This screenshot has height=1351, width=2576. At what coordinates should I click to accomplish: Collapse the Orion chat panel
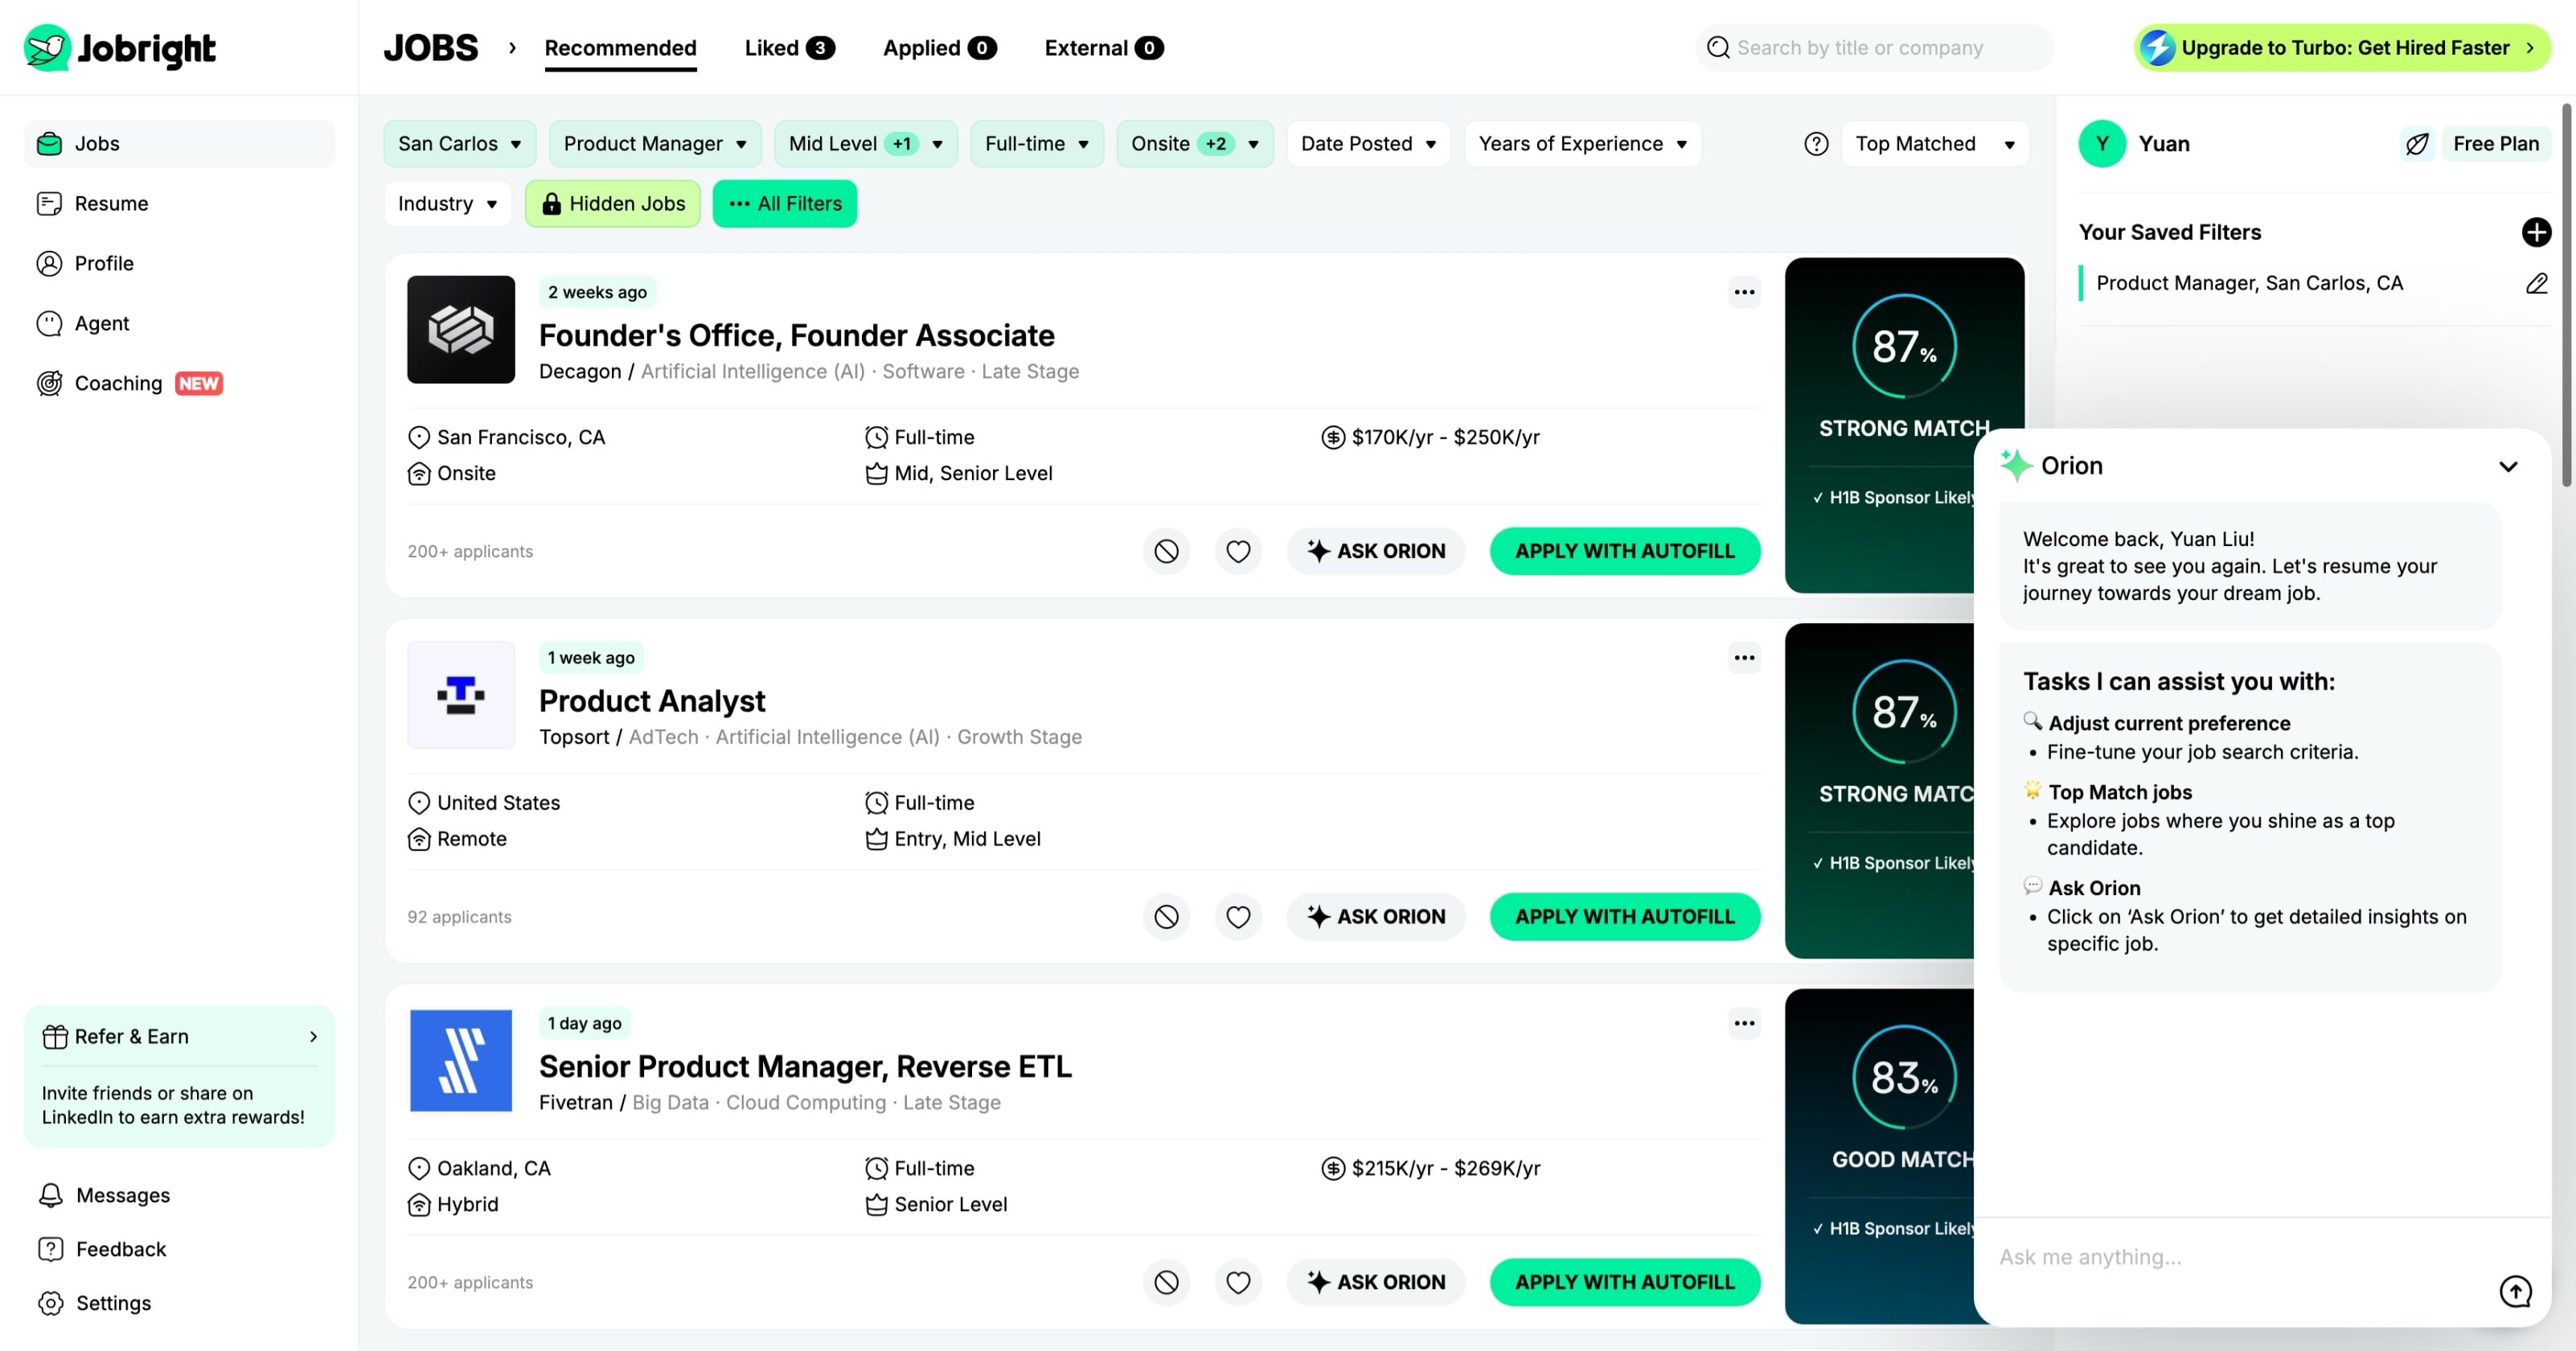[x=2508, y=467]
